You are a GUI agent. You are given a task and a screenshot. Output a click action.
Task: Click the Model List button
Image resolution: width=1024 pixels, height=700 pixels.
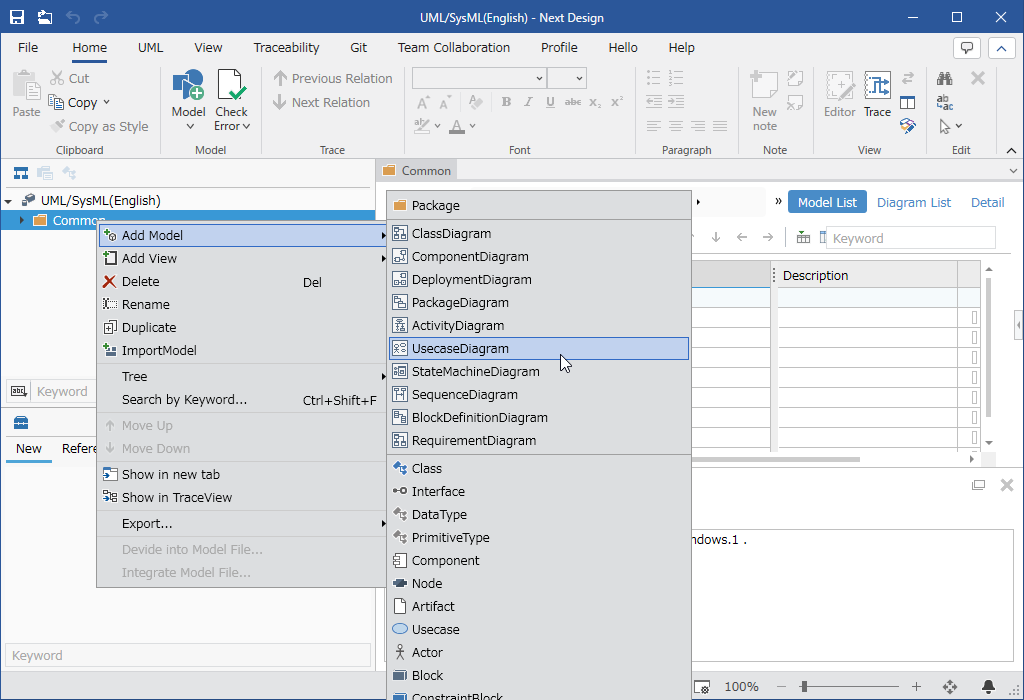click(x=827, y=202)
